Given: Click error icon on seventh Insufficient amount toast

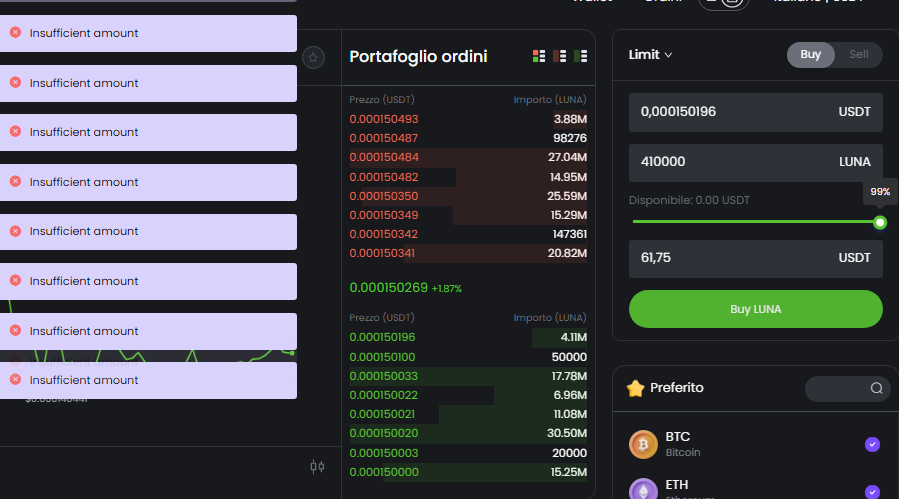Looking at the screenshot, I should [x=15, y=331].
